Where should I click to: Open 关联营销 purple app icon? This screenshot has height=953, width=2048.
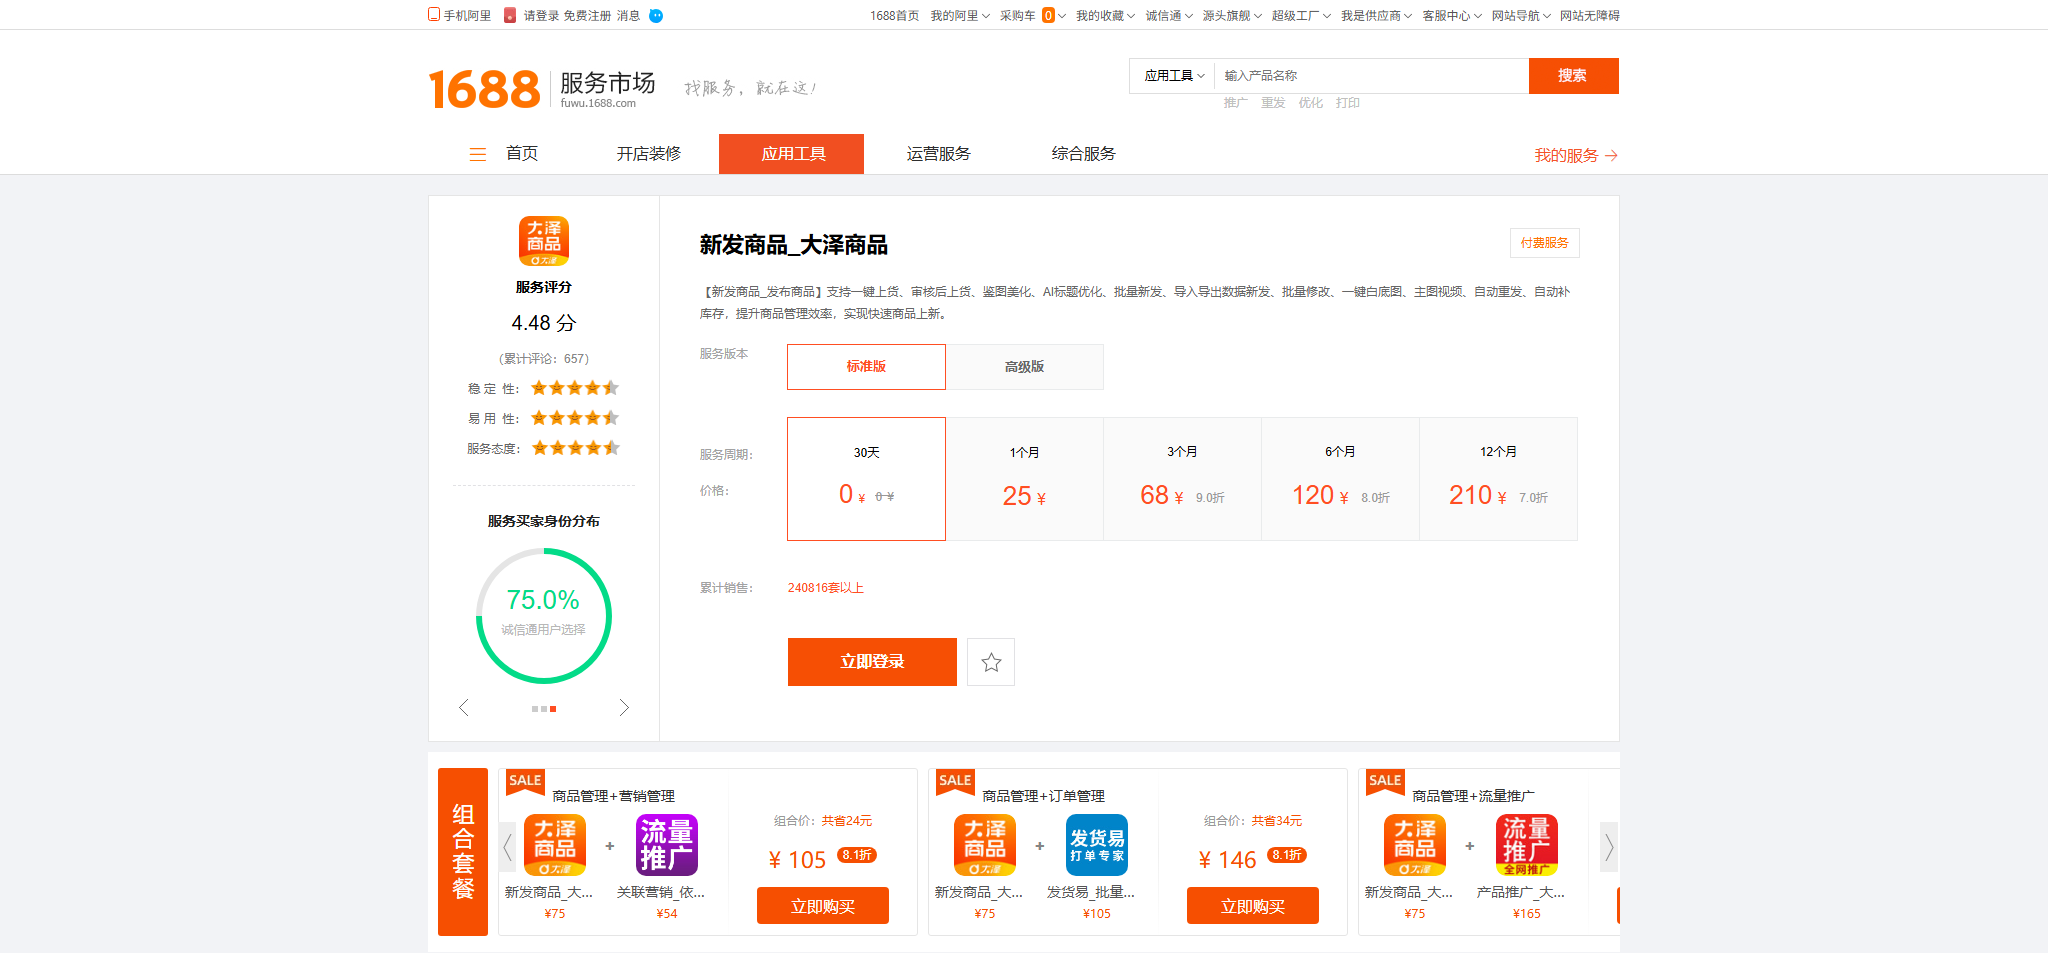click(x=667, y=845)
